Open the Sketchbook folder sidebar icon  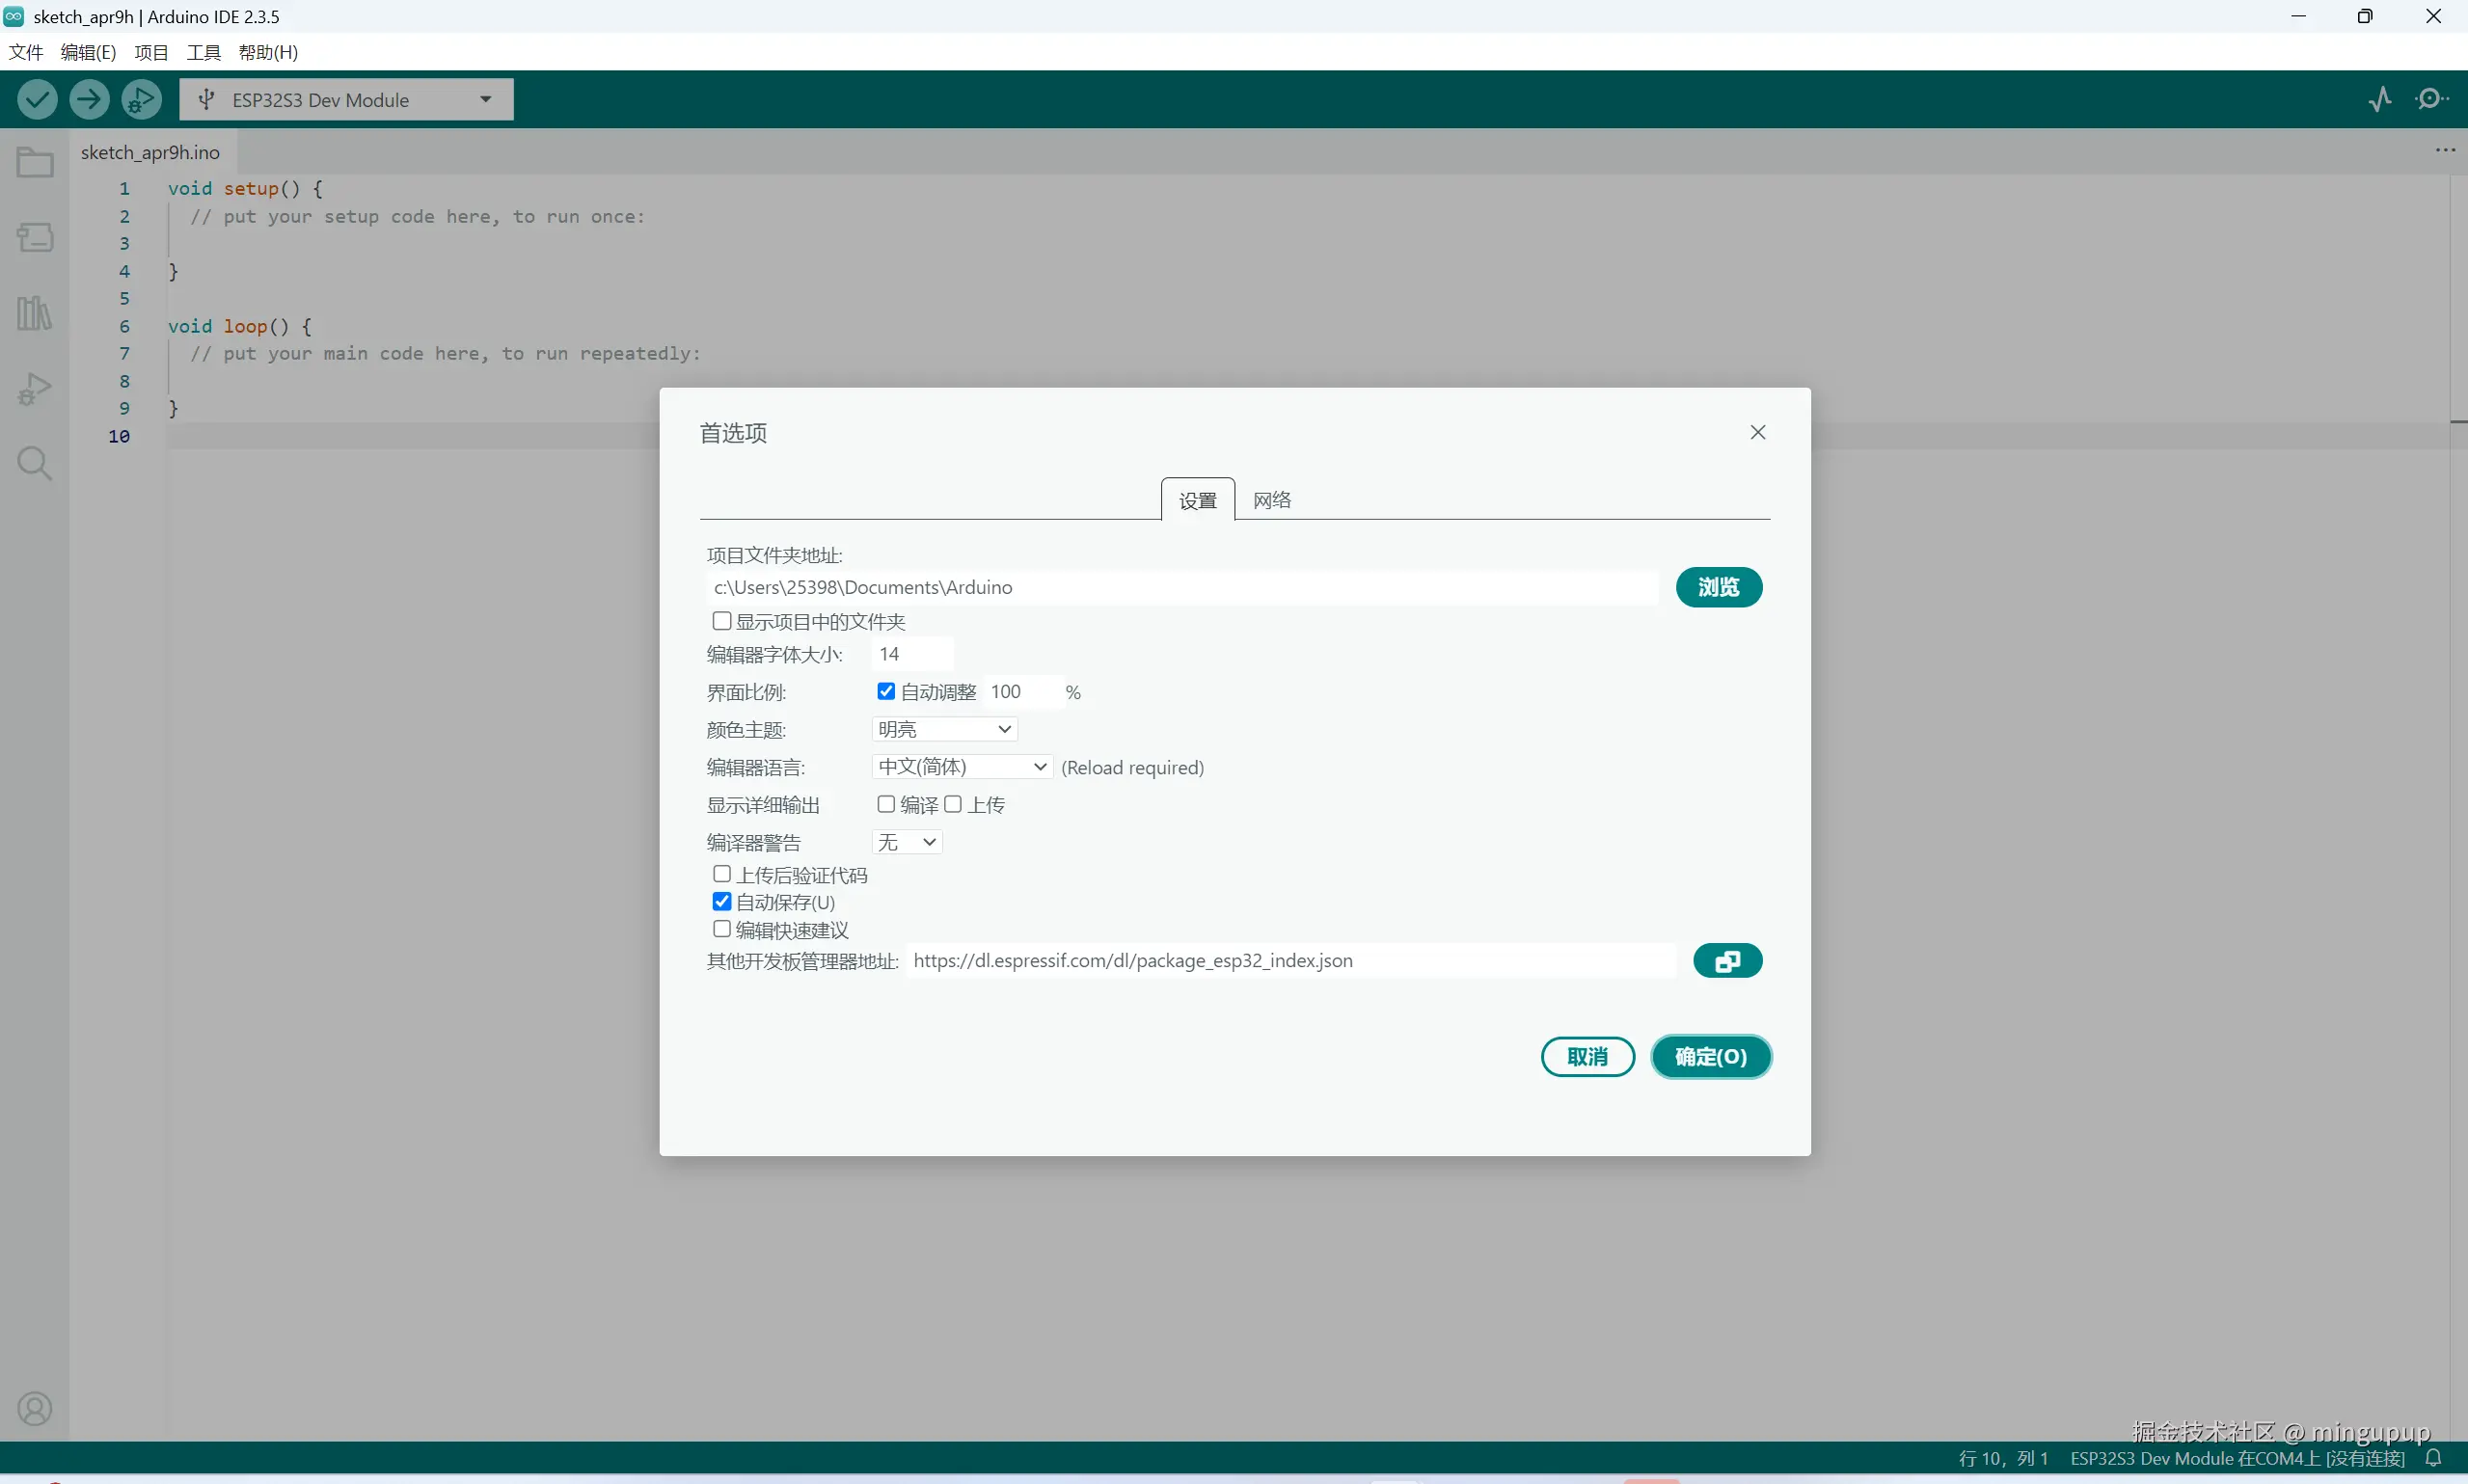tap(35, 162)
